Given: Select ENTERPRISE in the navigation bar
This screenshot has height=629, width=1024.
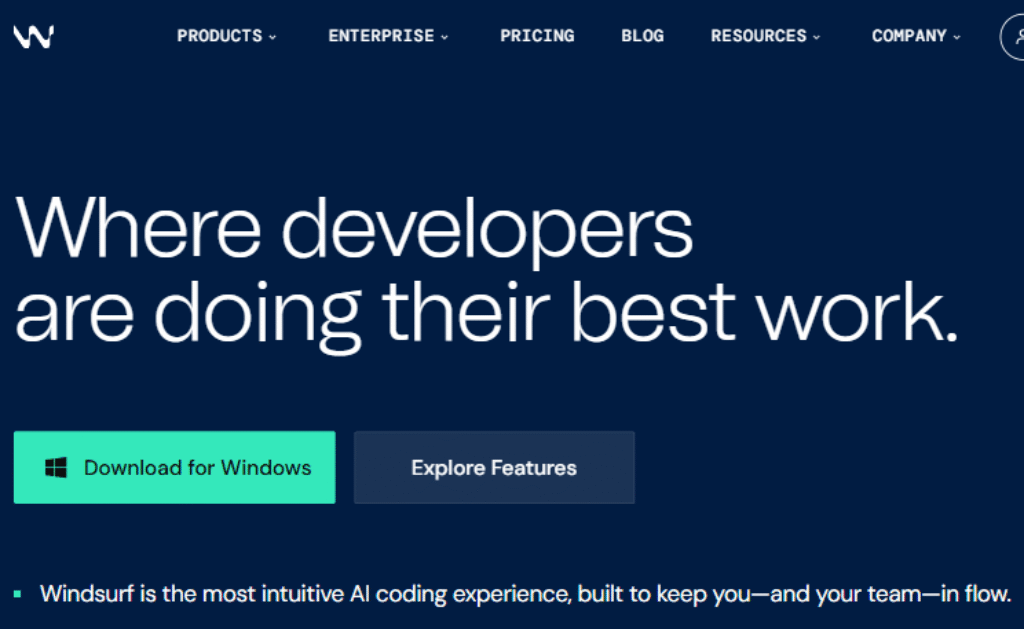Looking at the screenshot, I should coord(381,36).
